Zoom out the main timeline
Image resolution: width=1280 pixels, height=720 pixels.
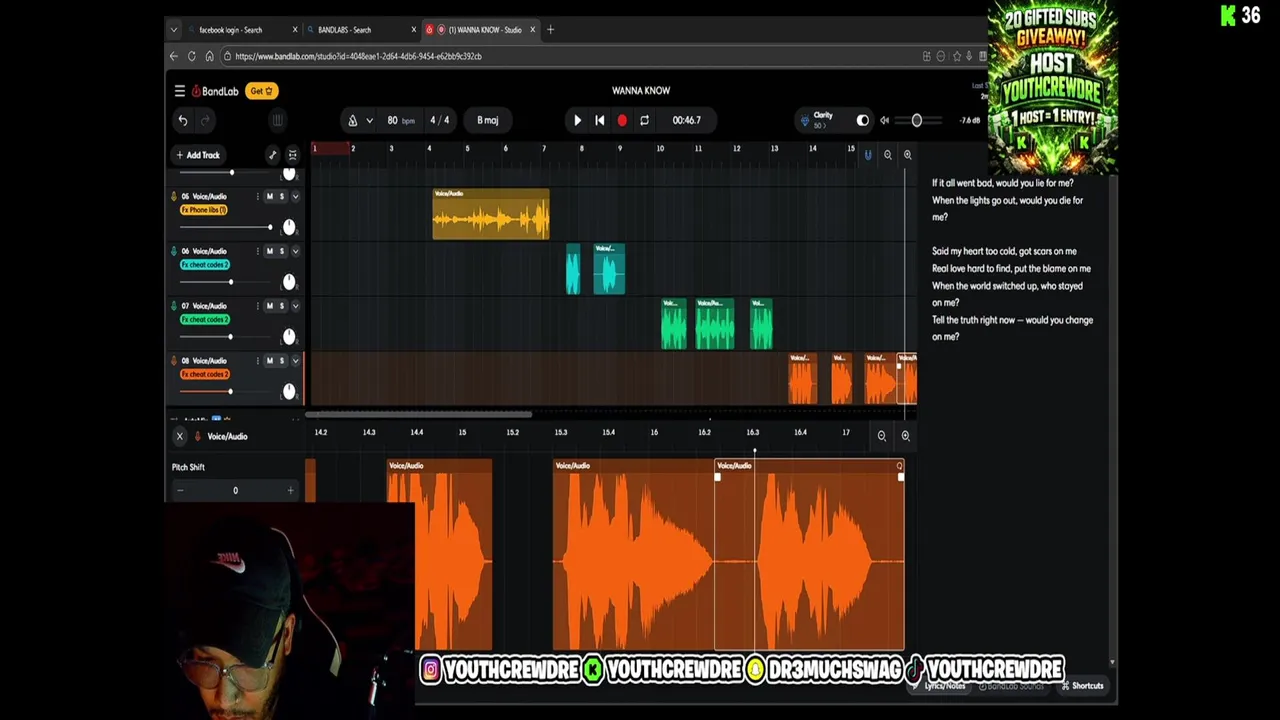[x=888, y=155]
